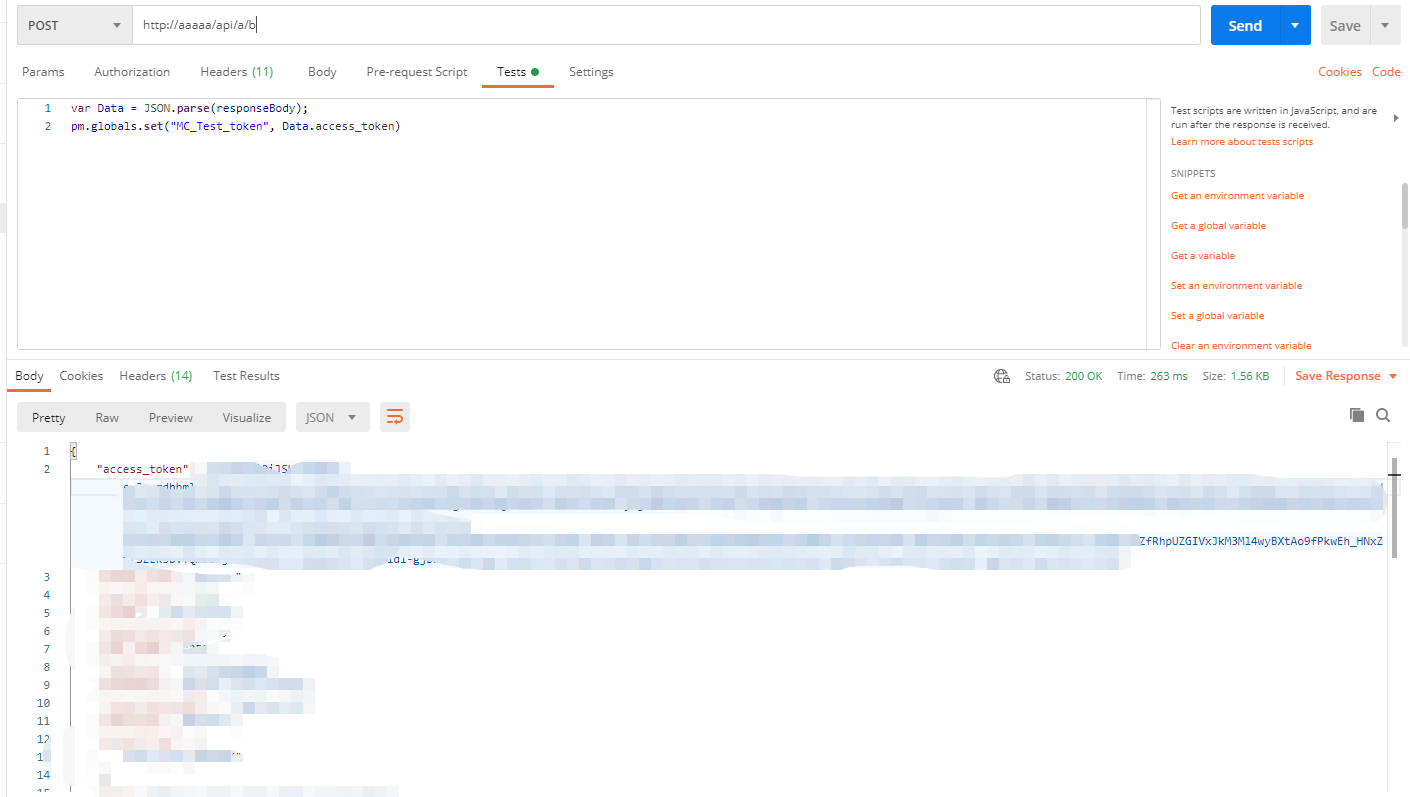The image size is (1410, 797).
Task: Select the Tests tab
Action: (x=518, y=72)
